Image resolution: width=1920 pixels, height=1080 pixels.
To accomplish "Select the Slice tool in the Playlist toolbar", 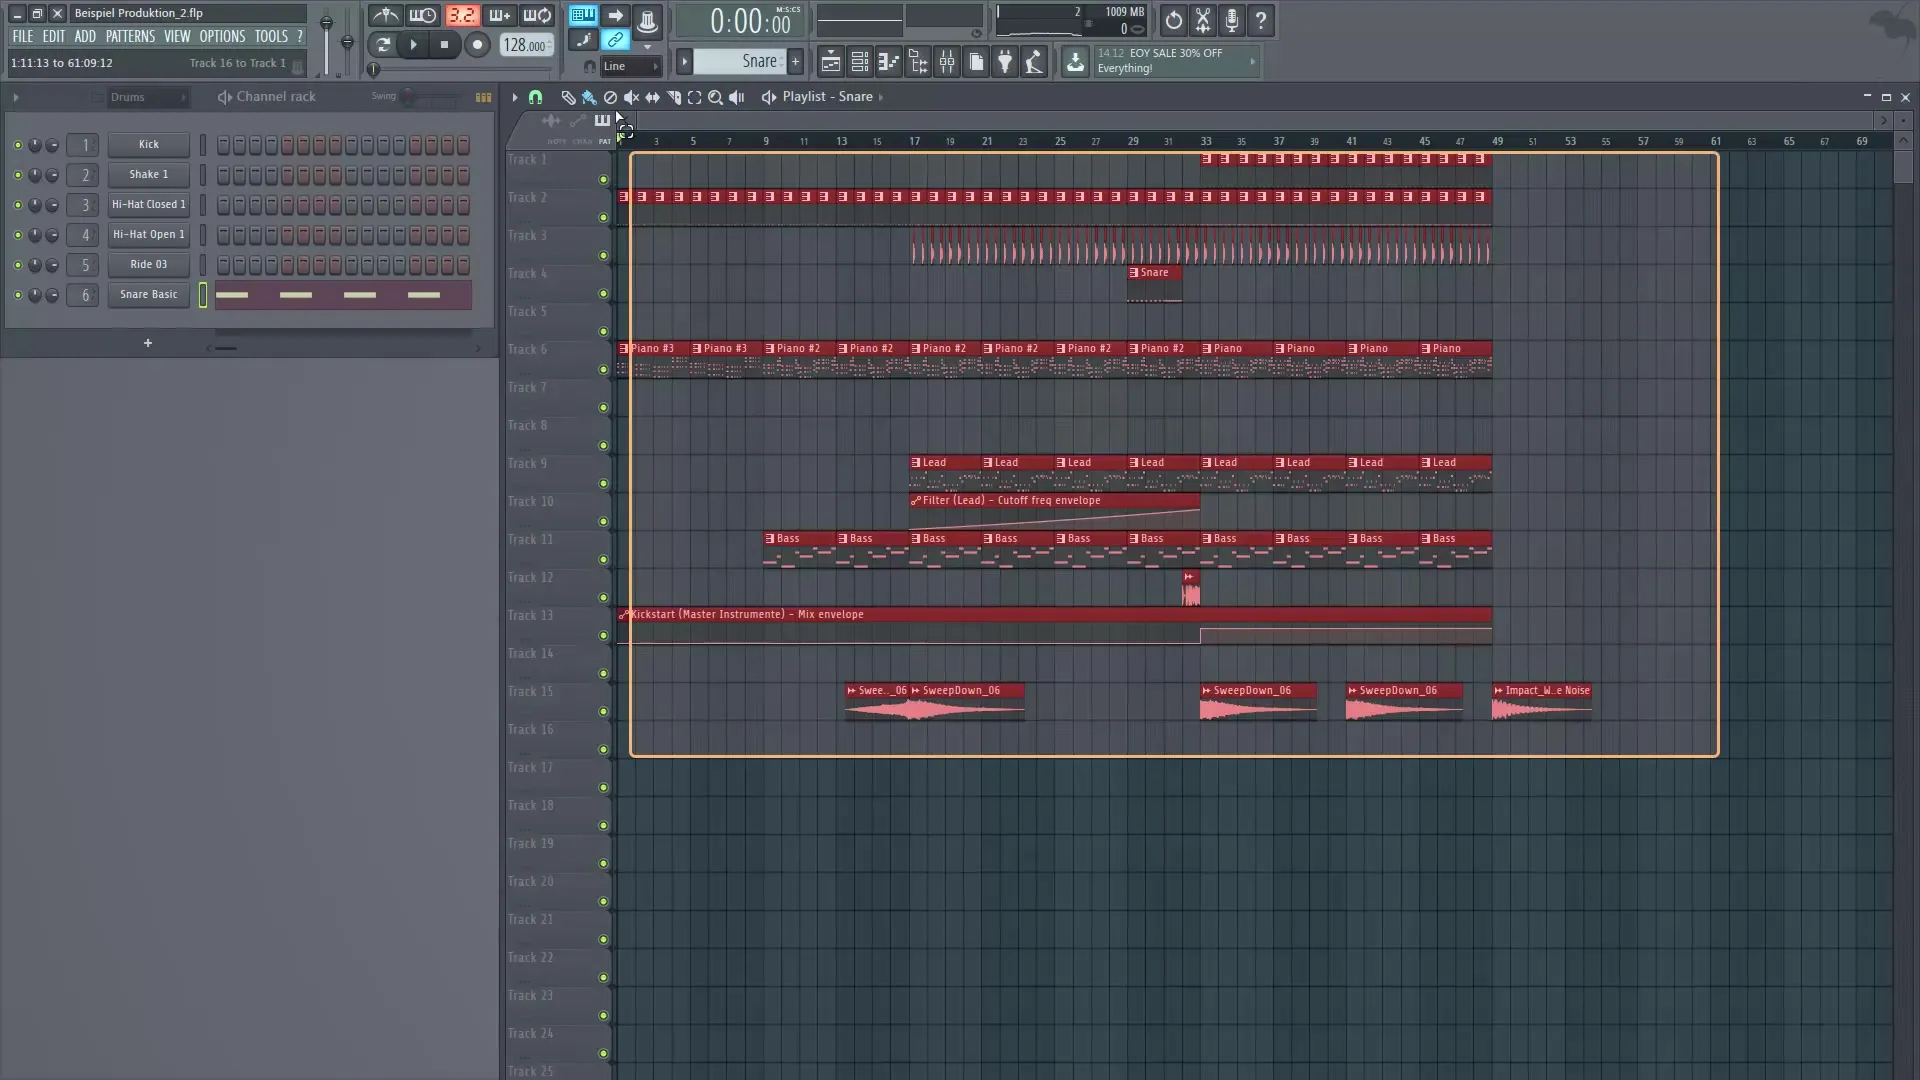I will point(674,97).
